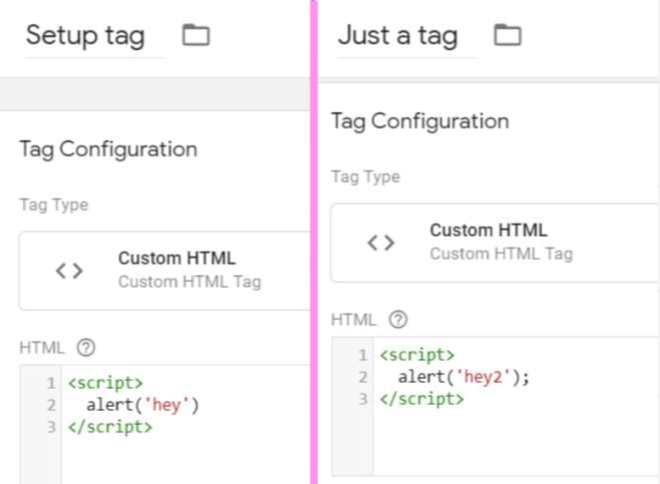This screenshot has width=660, height=484.
Task: Click the alert('hey2'); code line
Action: click(463, 377)
